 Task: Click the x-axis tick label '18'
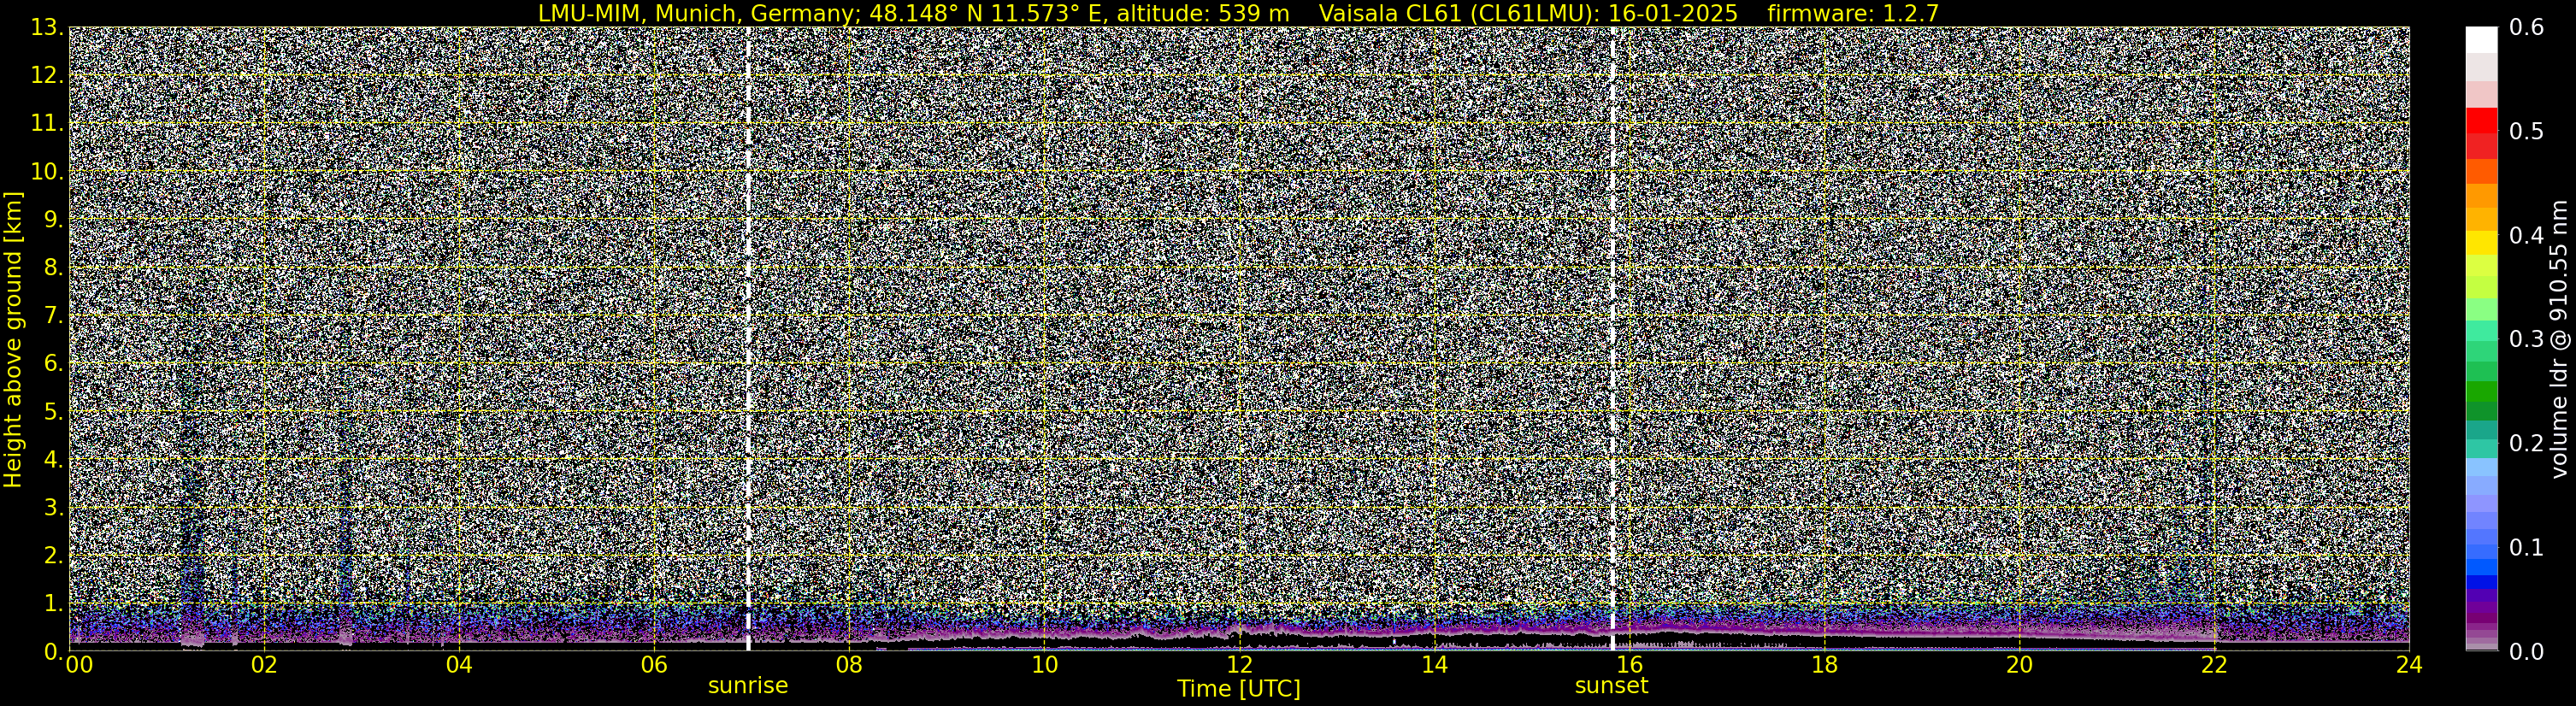pyautogui.click(x=1824, y=665)
